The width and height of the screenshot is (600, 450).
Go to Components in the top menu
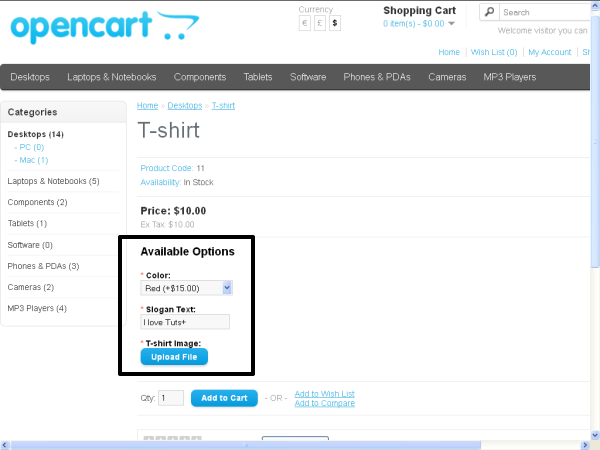click(200, 77)
